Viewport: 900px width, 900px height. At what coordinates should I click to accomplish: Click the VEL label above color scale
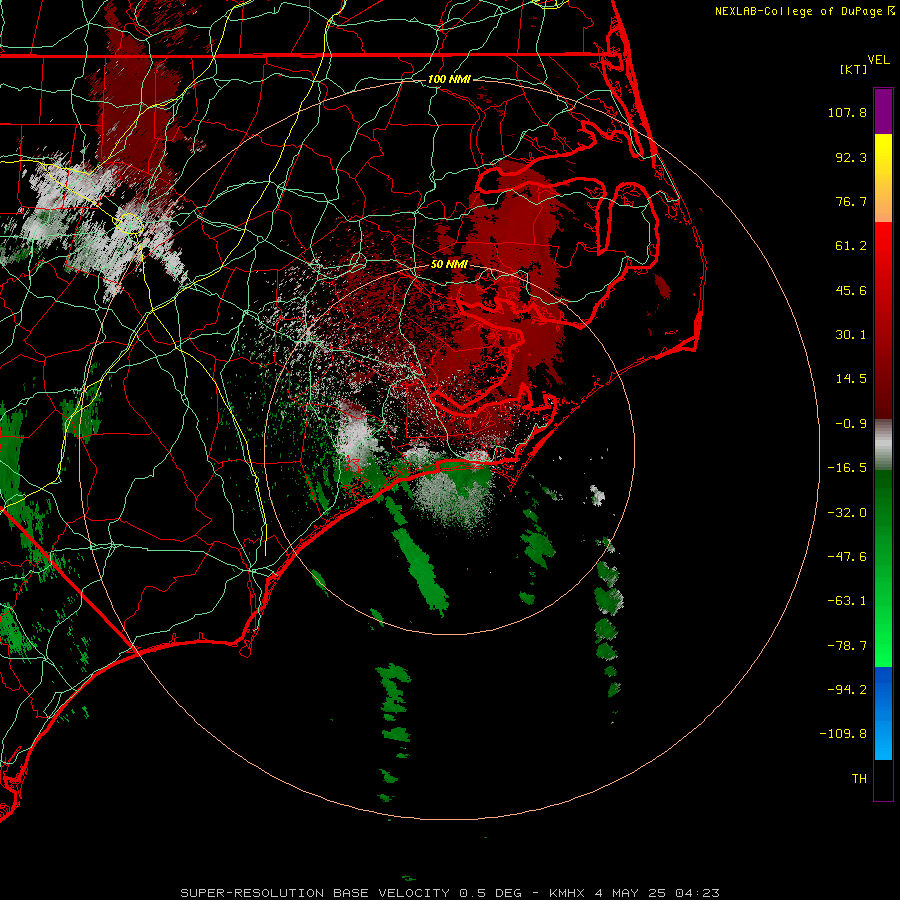[878, 60]
